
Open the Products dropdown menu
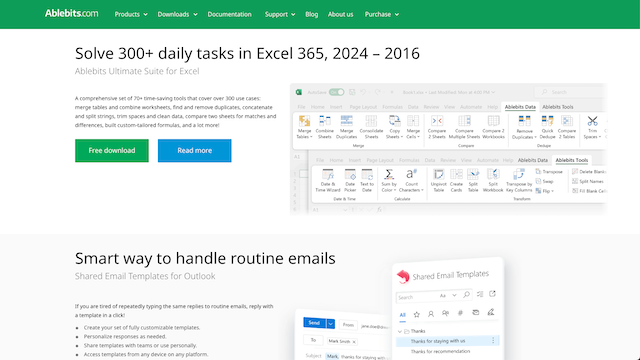click(131, 14)
